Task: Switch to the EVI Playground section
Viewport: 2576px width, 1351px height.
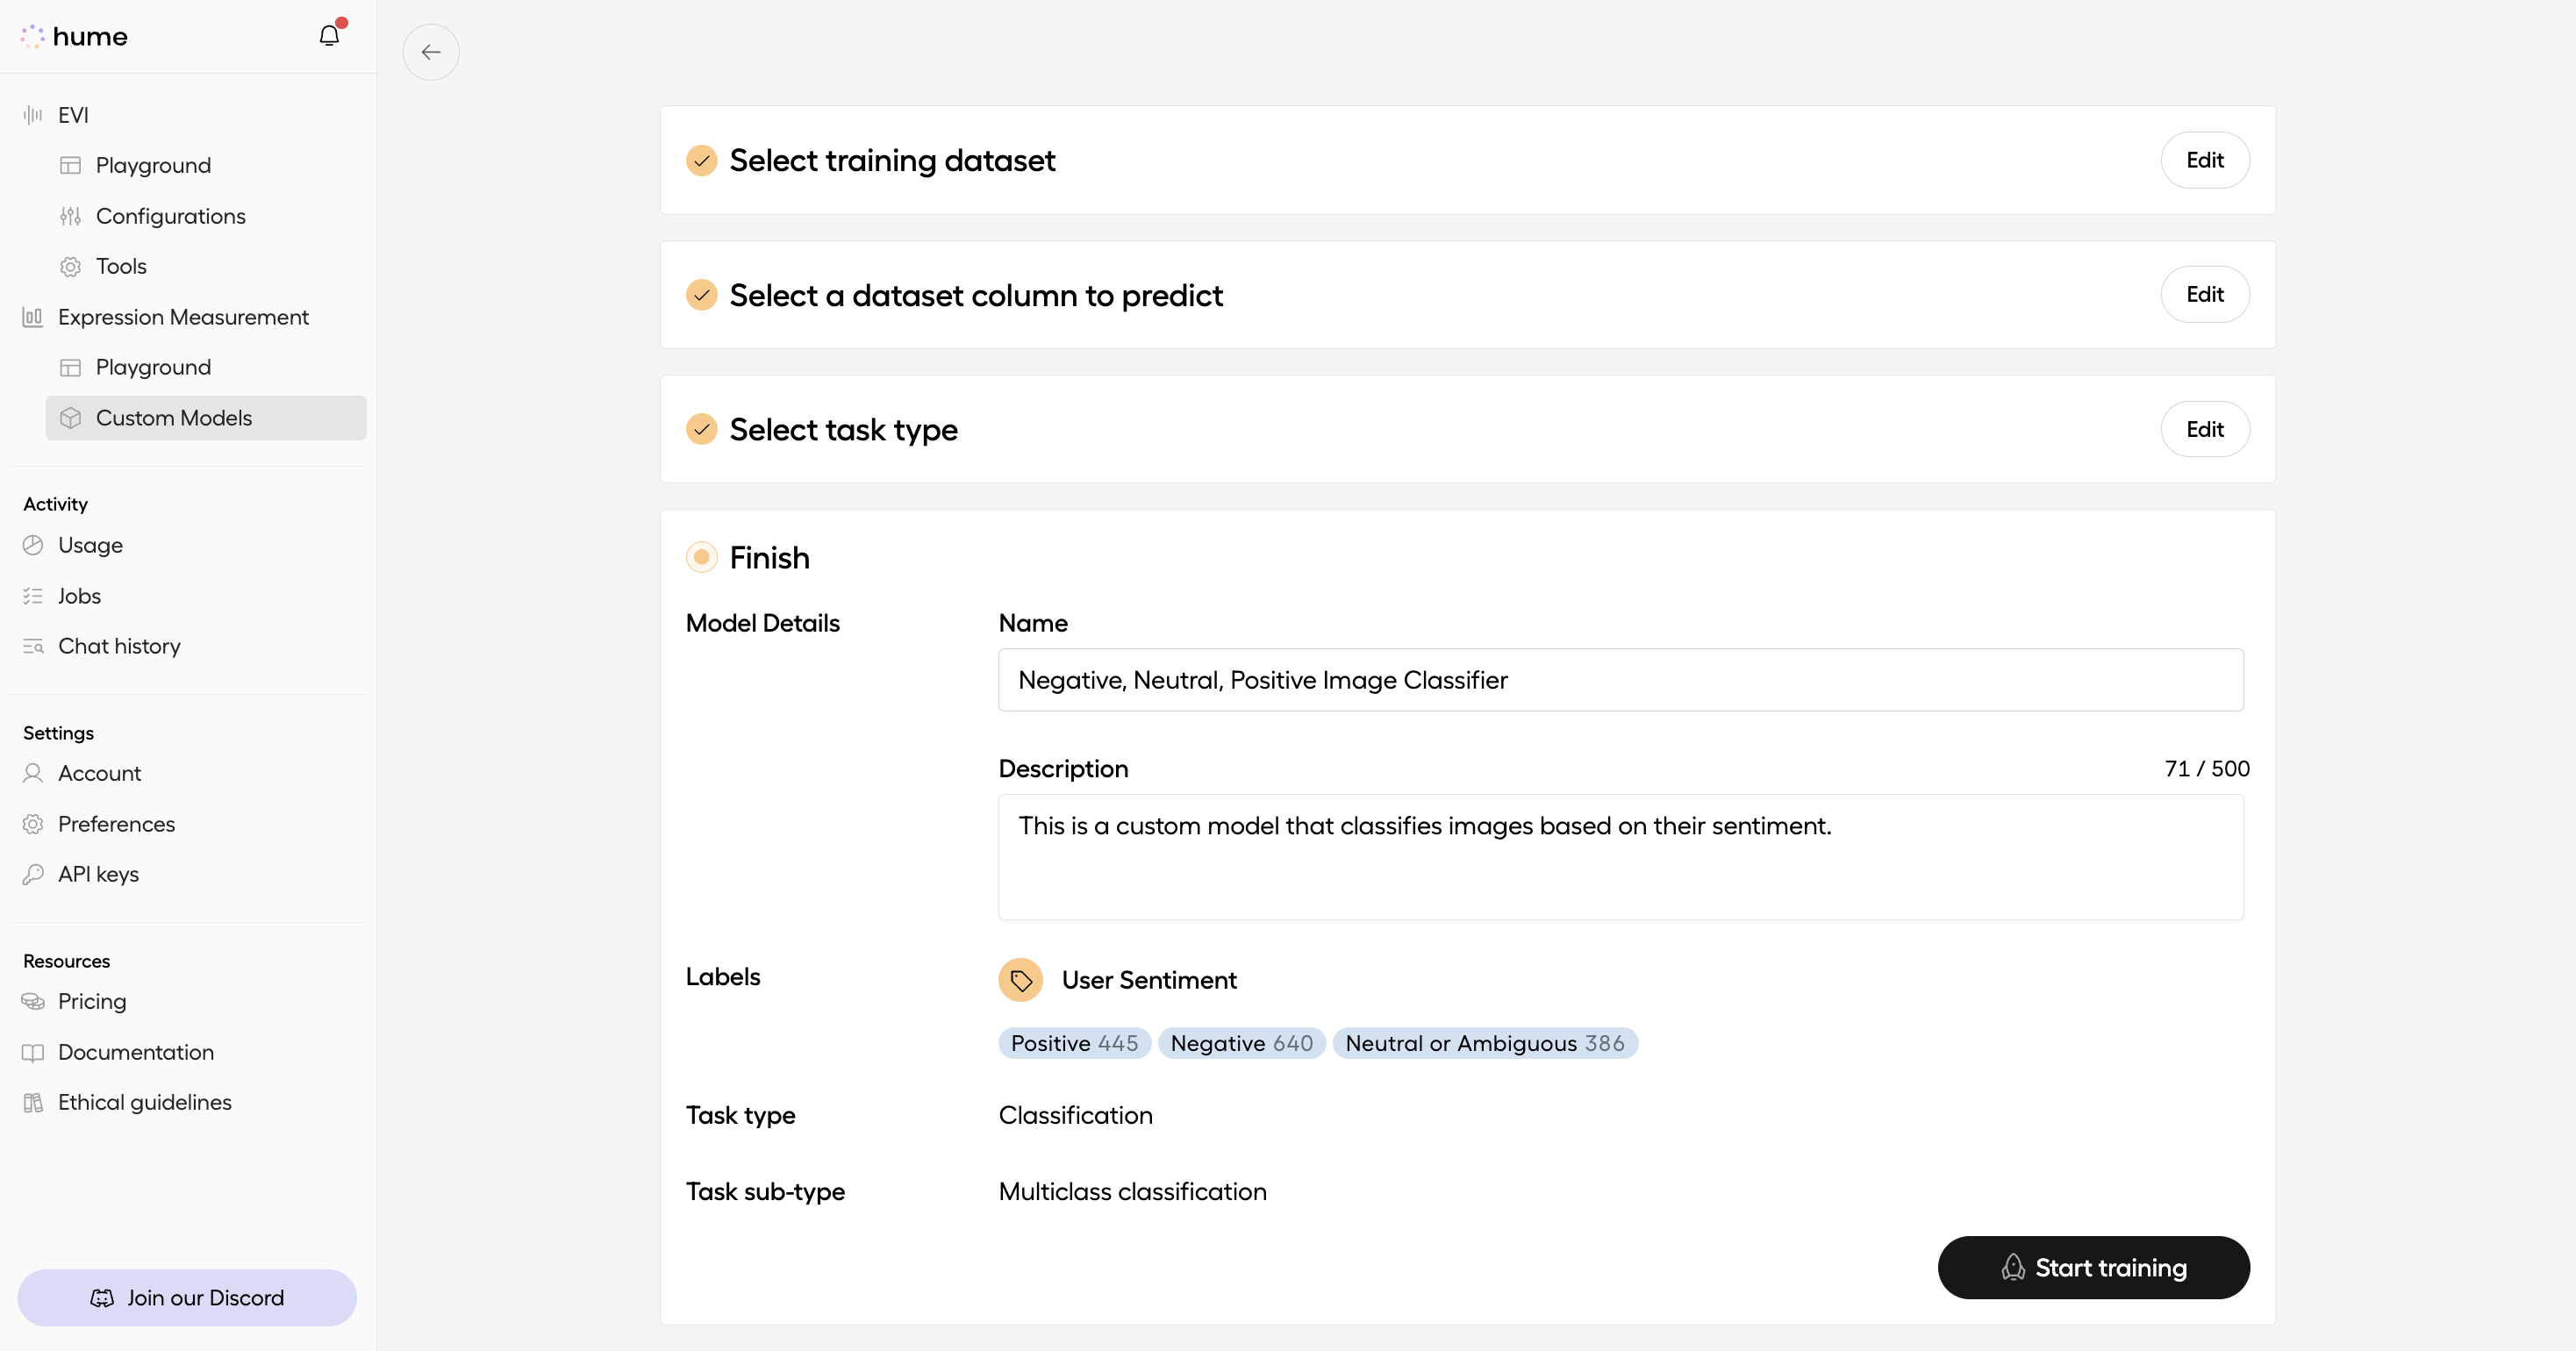Action: tap(153, 165)
